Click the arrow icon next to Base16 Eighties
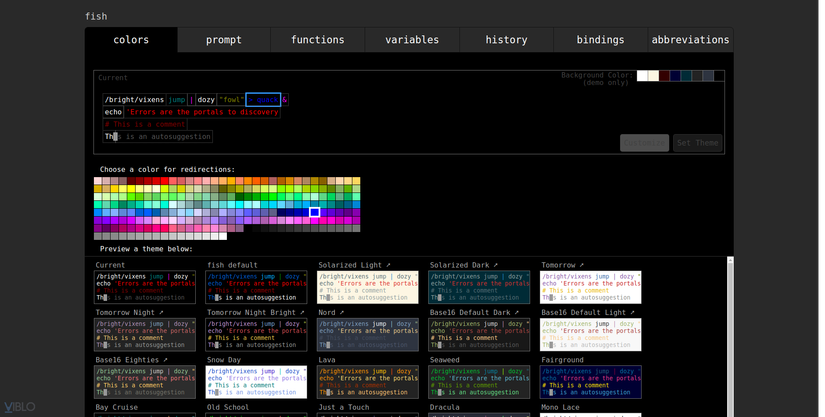The image size is (825, 417). [x=165, y=360]
